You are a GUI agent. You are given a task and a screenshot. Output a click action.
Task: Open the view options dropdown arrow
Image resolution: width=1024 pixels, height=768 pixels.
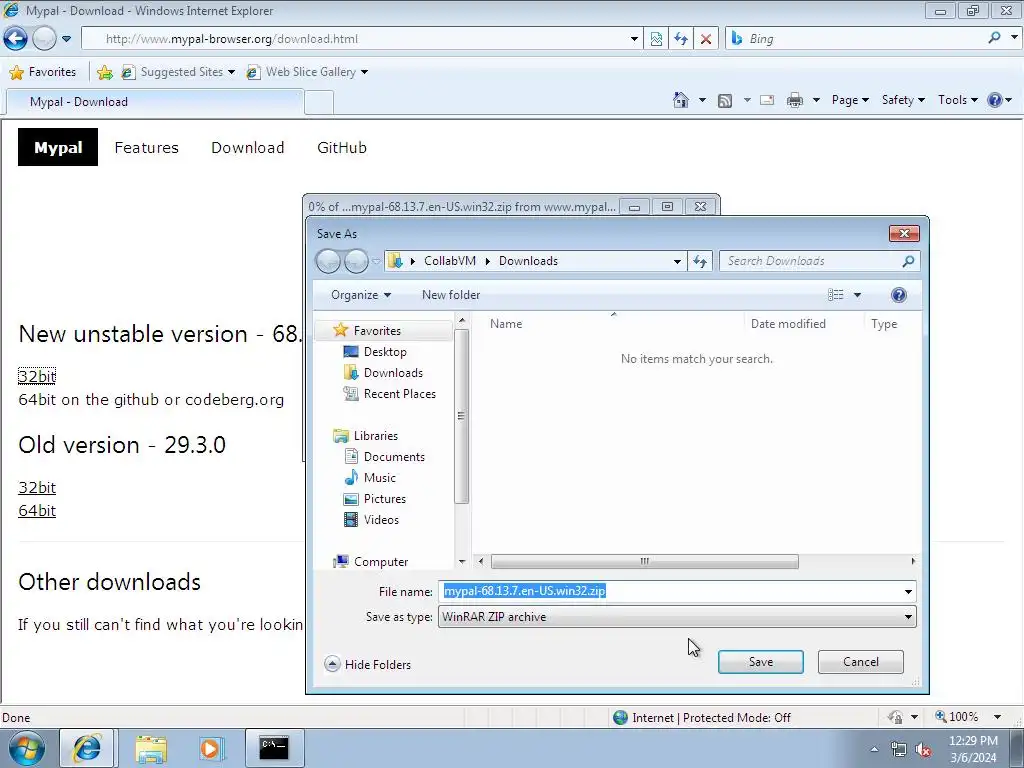[x=857, y=295]
